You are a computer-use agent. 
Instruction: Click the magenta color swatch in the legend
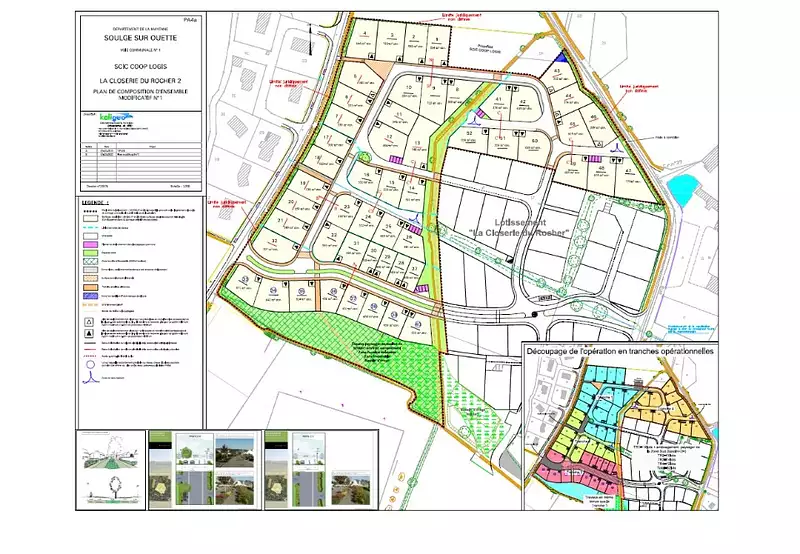(88, 243)
